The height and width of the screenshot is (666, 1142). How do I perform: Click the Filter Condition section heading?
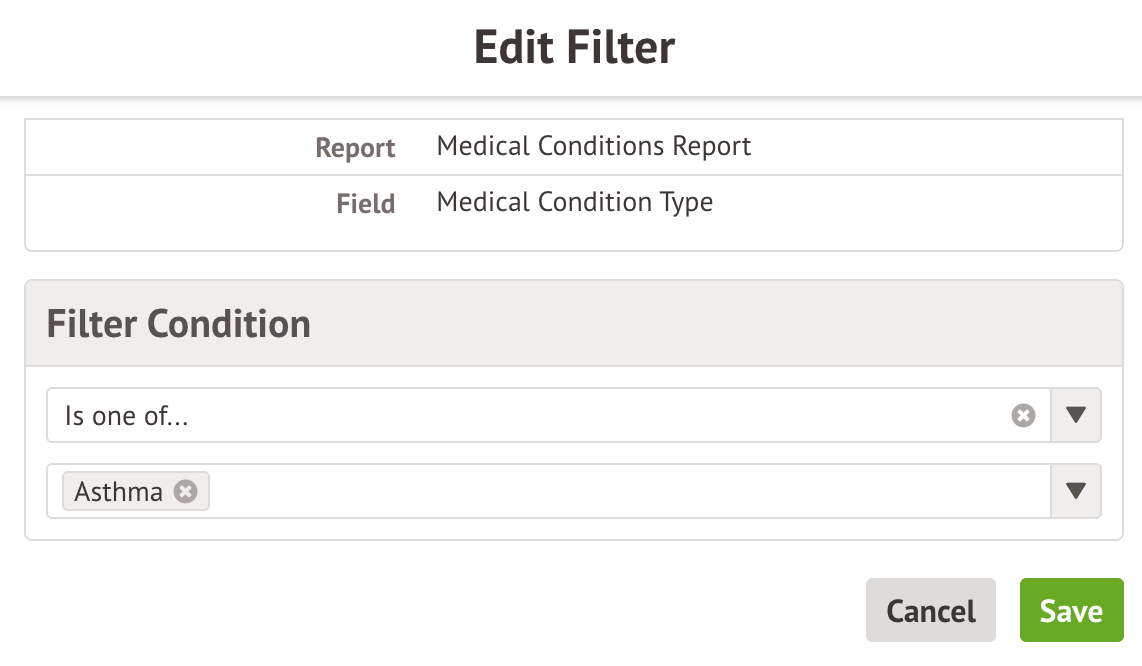click(x=179, y=324)
